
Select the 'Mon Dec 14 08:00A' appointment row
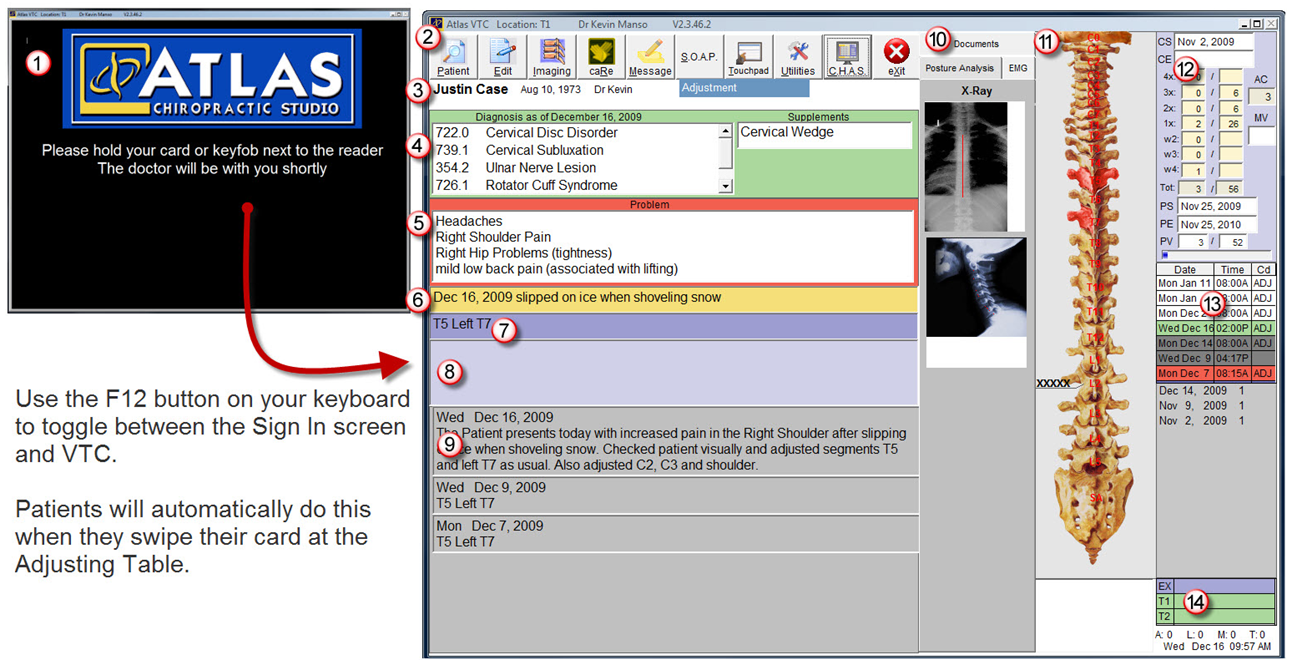(x=1215, y=343)
